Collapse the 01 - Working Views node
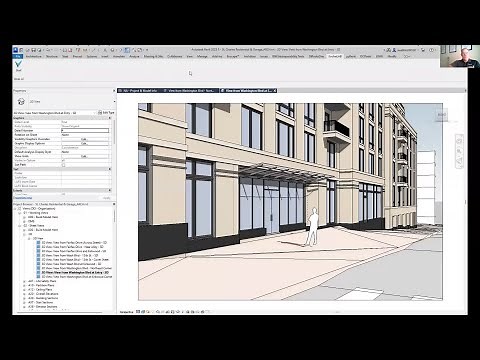The image size is (480, 360). click(20, 213)
